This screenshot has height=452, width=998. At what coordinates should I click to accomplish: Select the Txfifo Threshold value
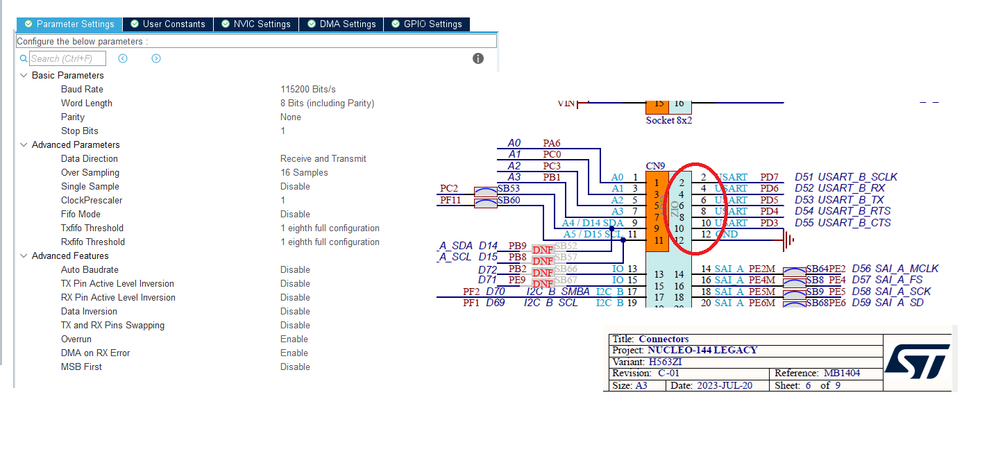pyautogui.click(x=330, y=228)
